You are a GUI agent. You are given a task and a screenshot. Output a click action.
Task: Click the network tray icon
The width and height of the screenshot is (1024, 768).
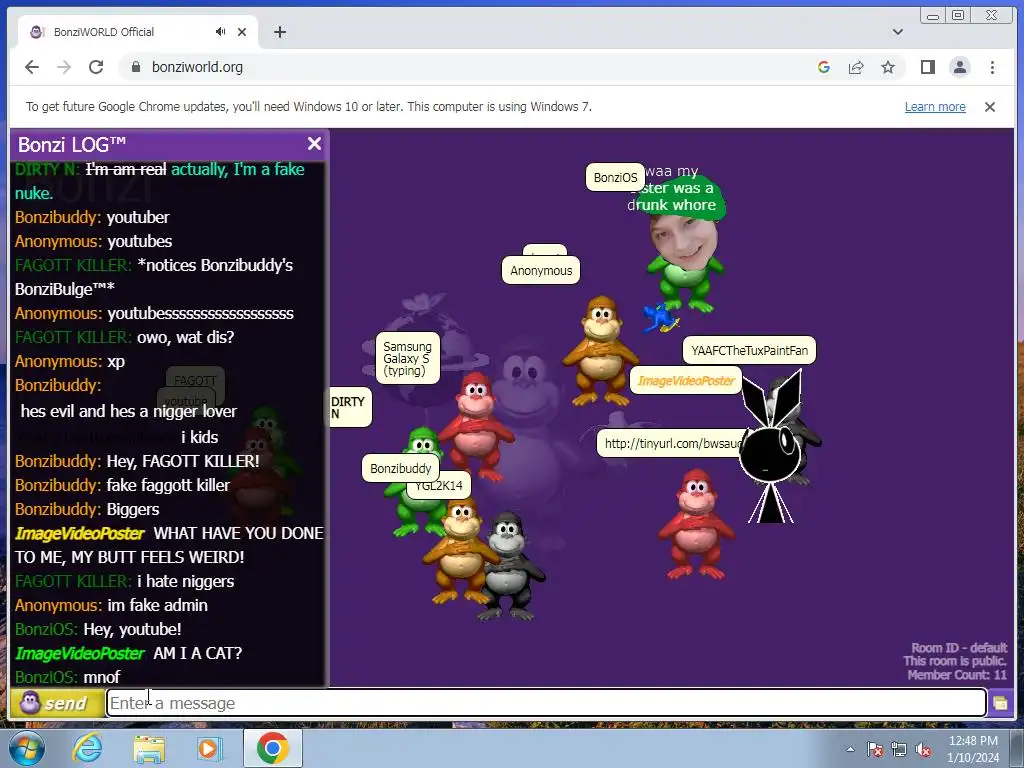click(x=899, y=749)
